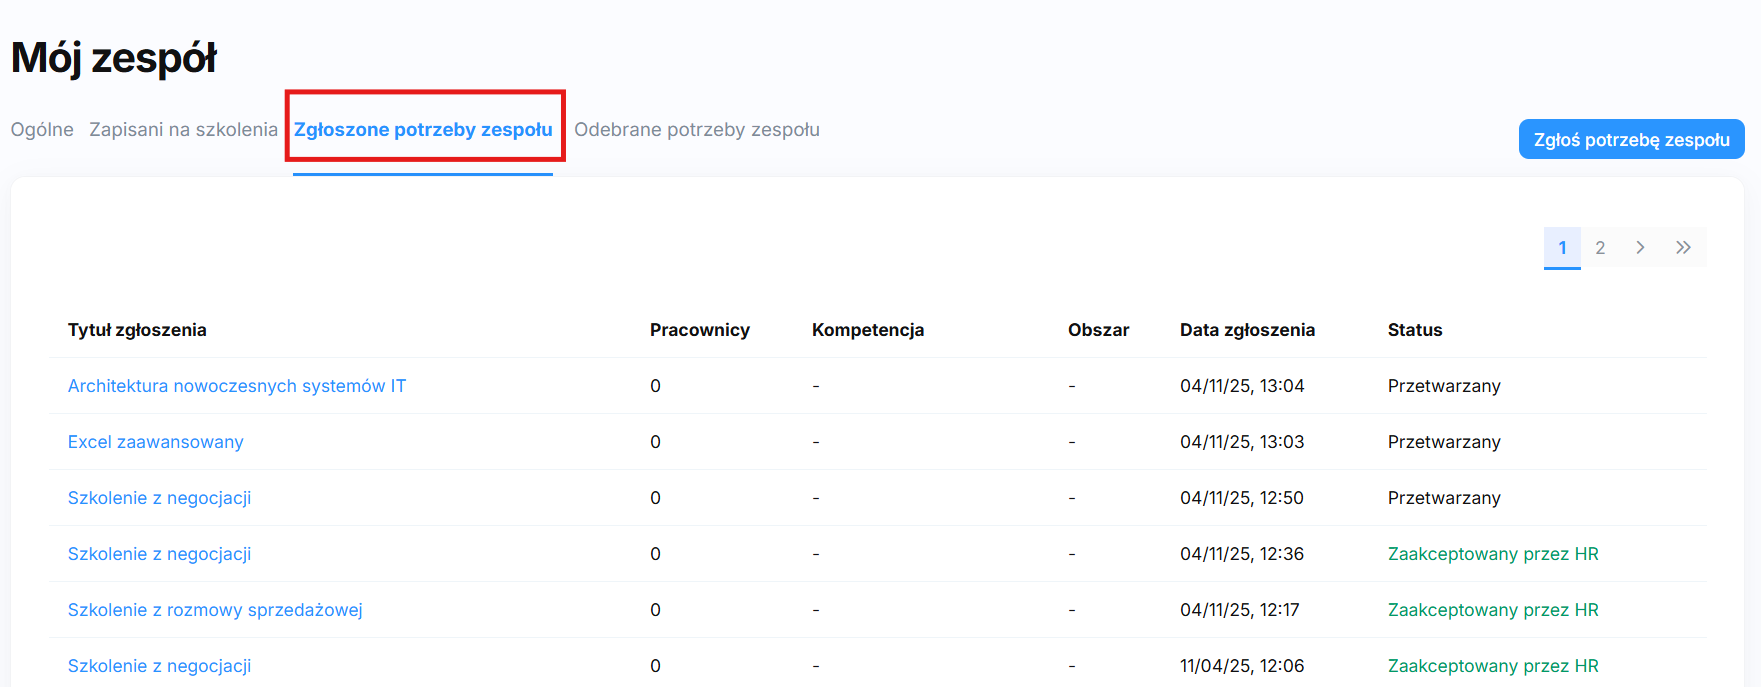Viewport: 1761px width, 687px height.
Task: Open Architektura nowoczesnych systemów IT request
Action: (237, 386)
